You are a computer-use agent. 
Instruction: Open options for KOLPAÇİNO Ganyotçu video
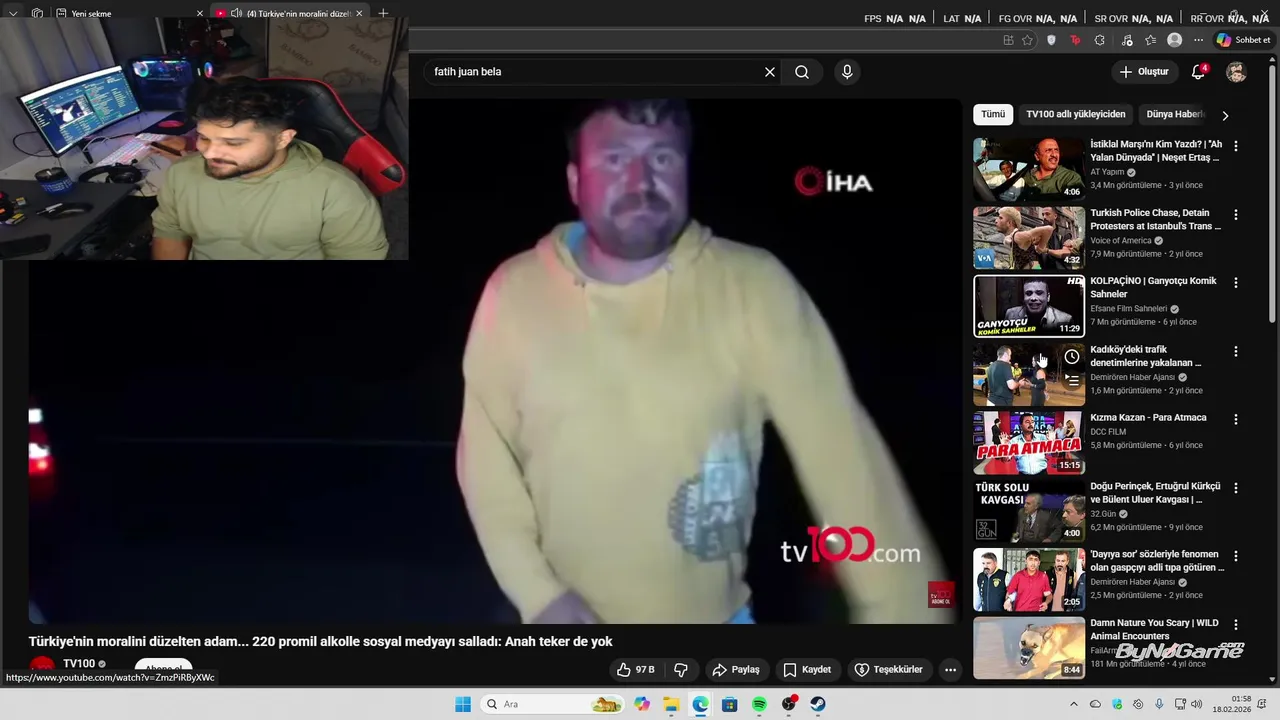click(x=1236, y=283)
